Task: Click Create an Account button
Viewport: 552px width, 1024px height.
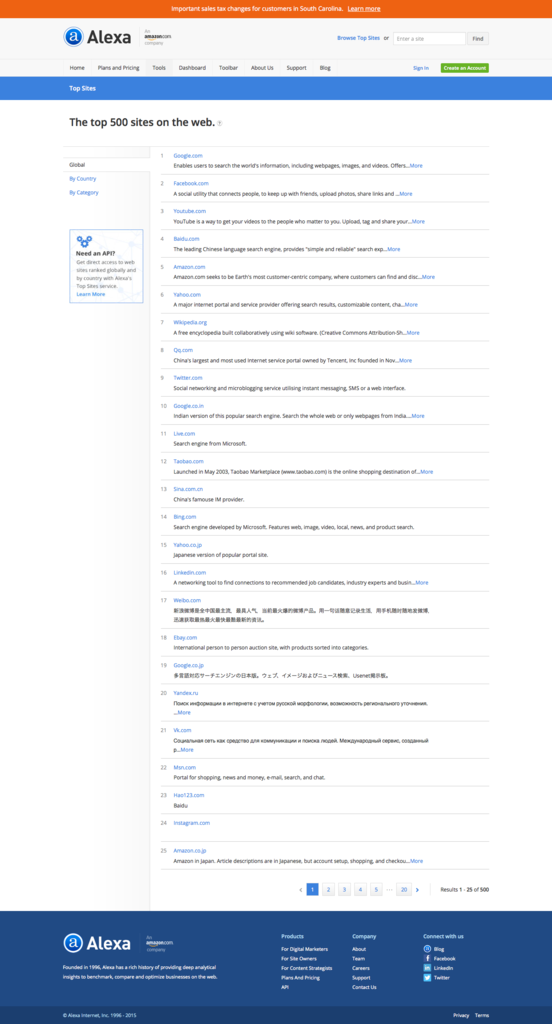Action: pos(464,68)
